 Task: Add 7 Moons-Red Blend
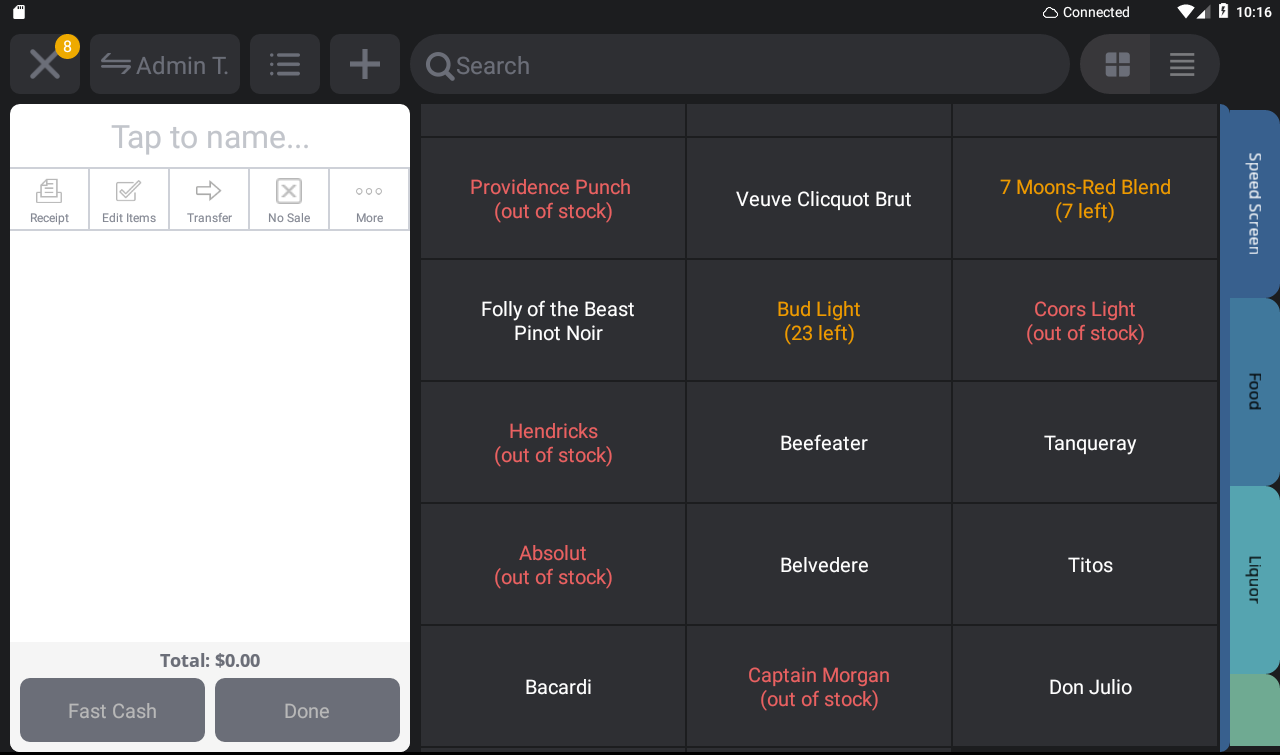pos(1085,199)
